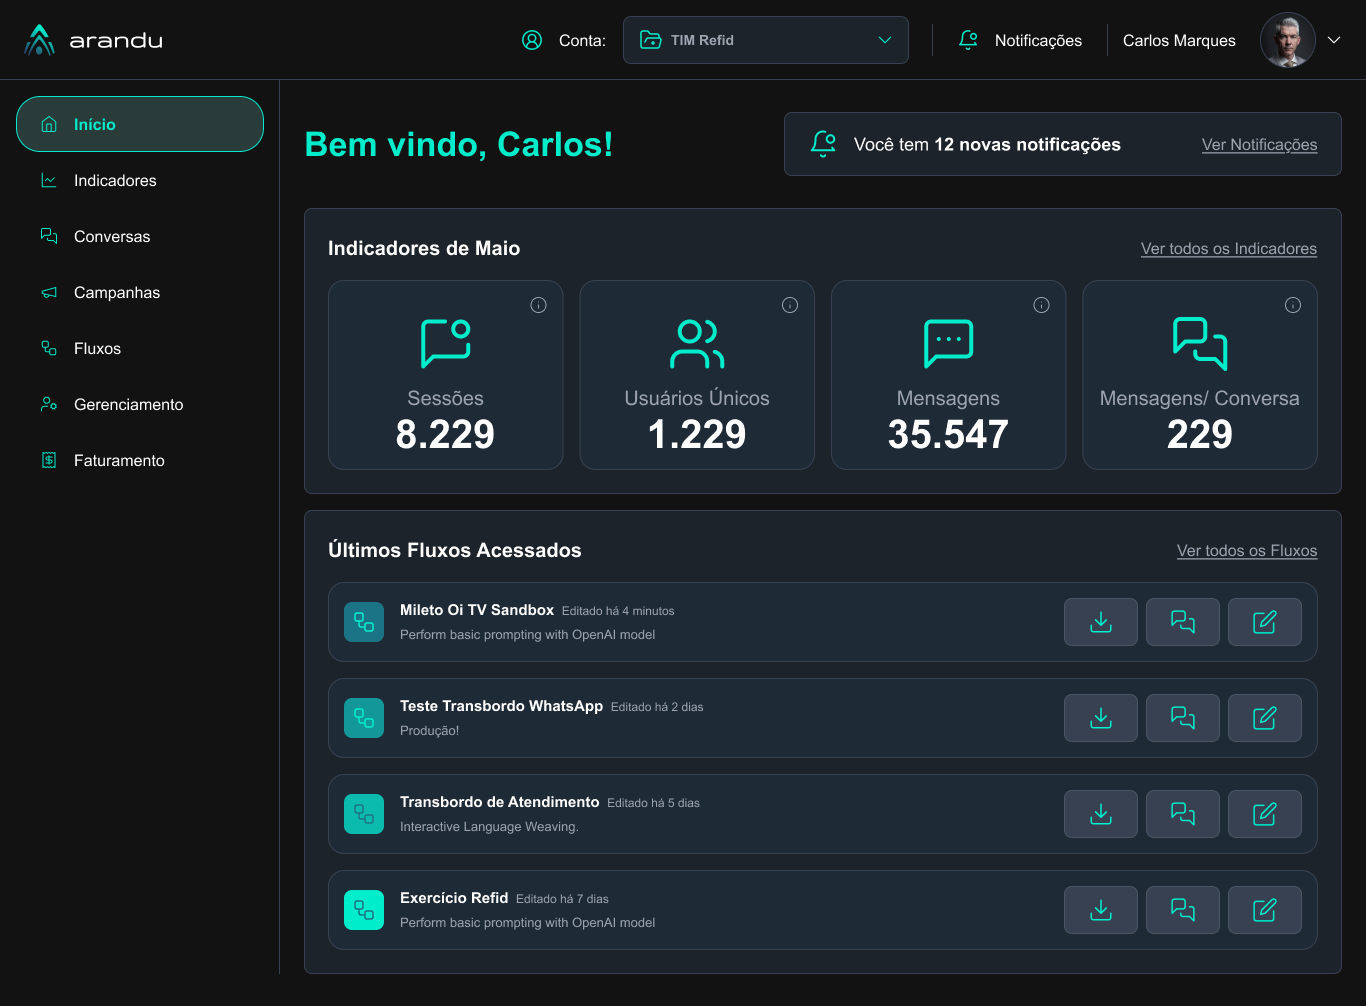The image size is (1366, 1006).
Task: Edit the Transbordo de Atendimento flow
Action: (1264, 813)
